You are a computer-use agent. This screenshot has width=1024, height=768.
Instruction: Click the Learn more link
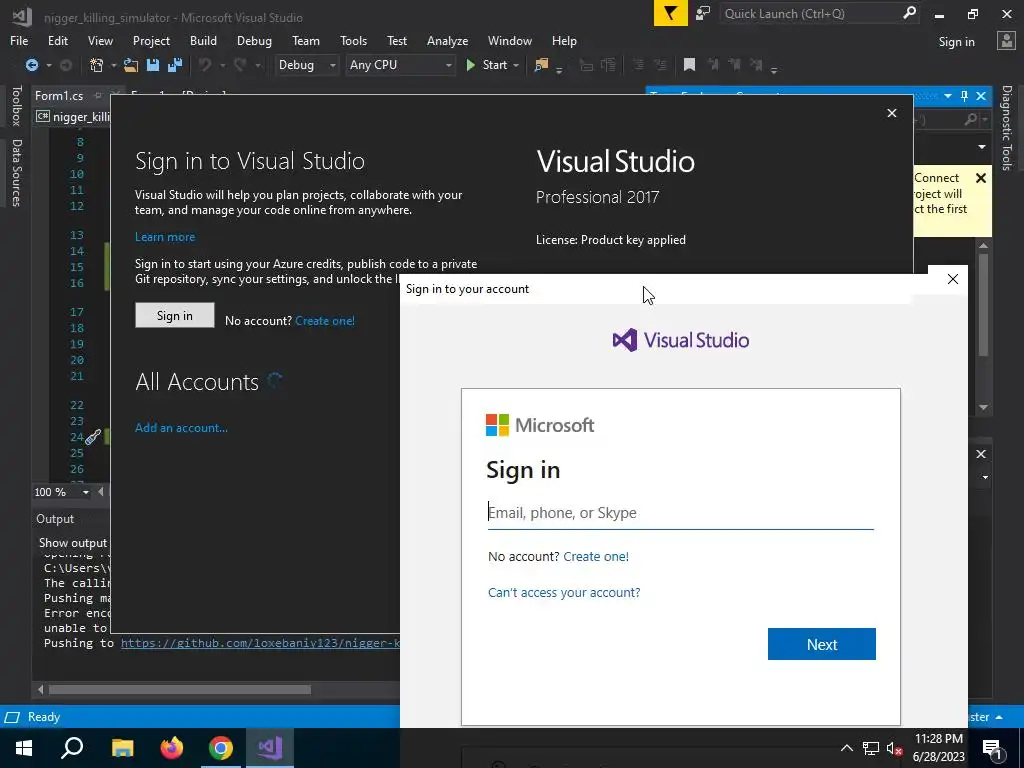point(165,236)
